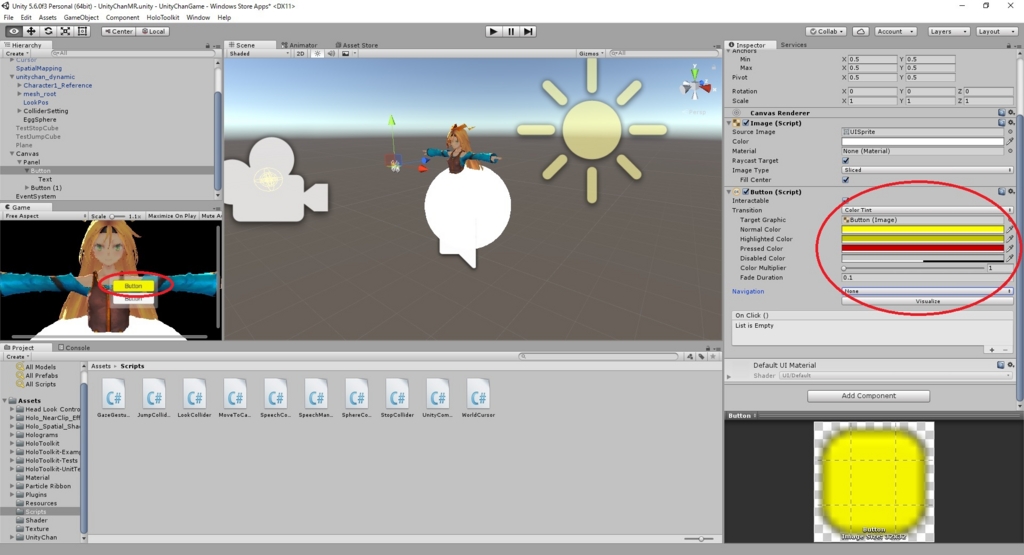Select the Rotate tool
The height and width of the screenshot is (555, 1024).
tap(48, 31)
